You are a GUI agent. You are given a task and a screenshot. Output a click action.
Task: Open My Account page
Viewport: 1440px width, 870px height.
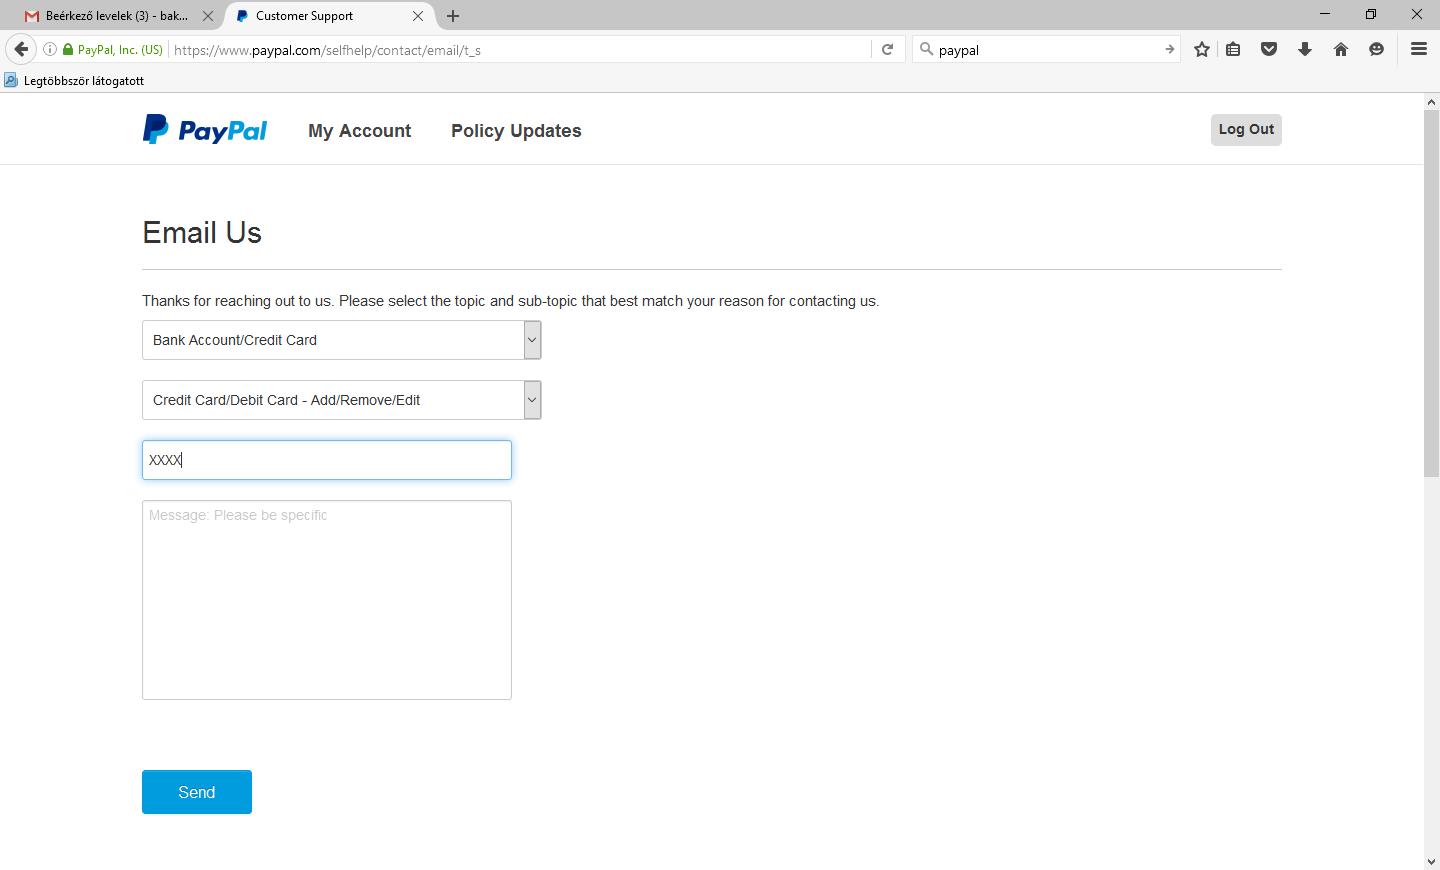tap(360, 131)
